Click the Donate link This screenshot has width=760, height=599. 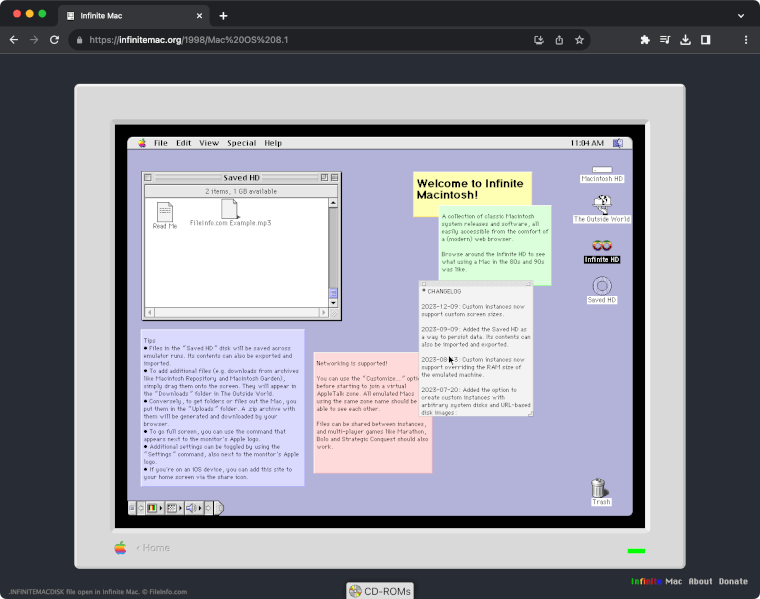[x=733, y=581]
